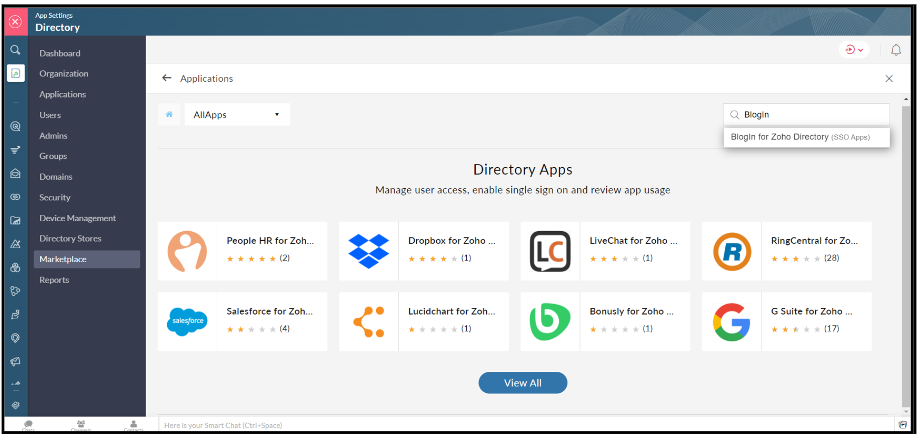
Task: Click the icon at Smart Chat bar's right end
Action: coord(903,425)
